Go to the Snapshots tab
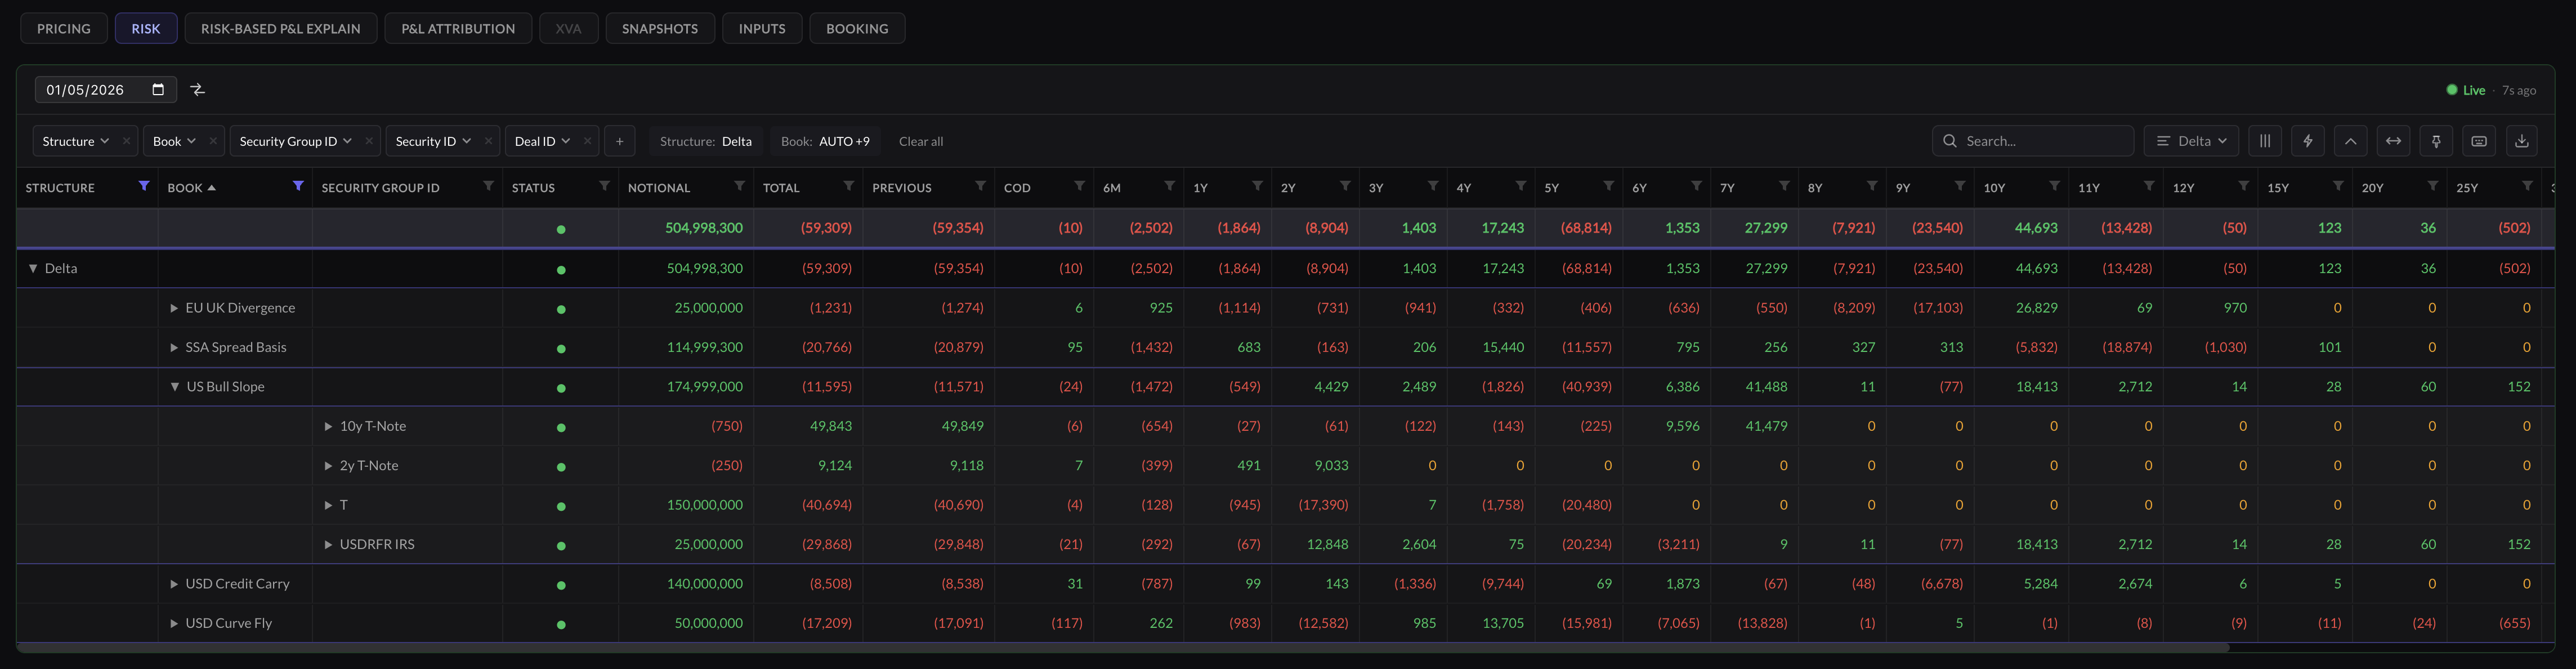Viewport: 2576px width, 669px height. pyautogui.click(x=660, y=28)
